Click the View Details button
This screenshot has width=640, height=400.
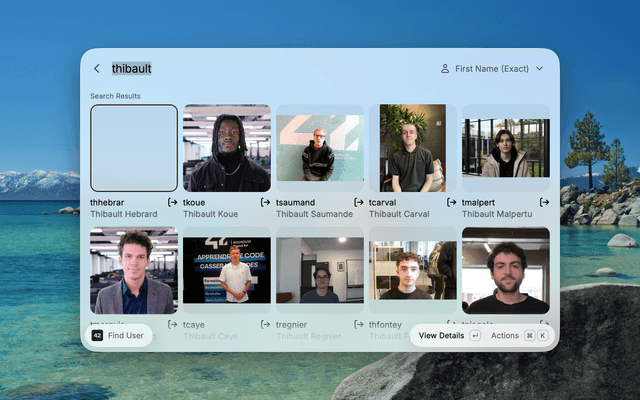[x=441, y=336]
